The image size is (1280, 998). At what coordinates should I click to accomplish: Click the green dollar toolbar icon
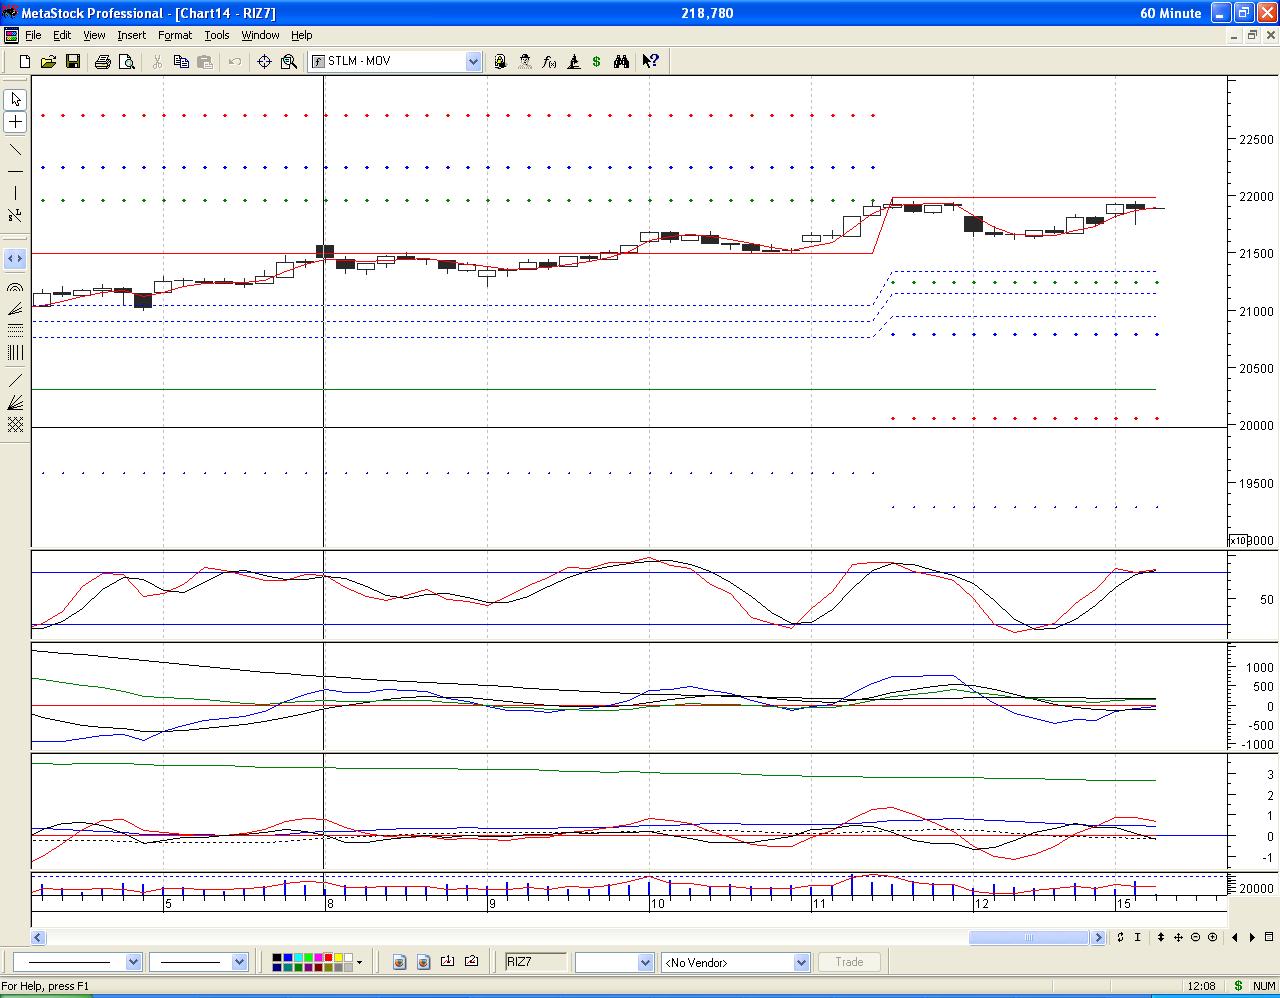pyautogui.click(x=597, y=61)
